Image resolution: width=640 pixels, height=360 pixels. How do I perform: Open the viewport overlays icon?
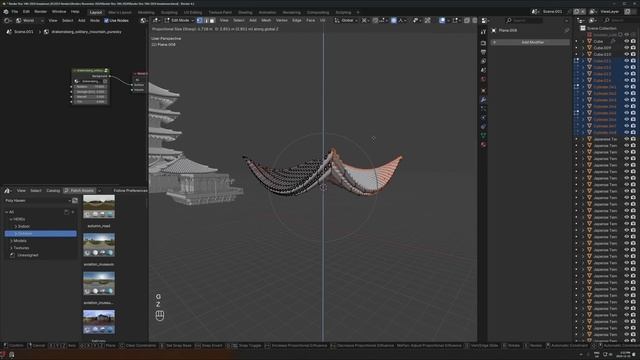point(442,20)
